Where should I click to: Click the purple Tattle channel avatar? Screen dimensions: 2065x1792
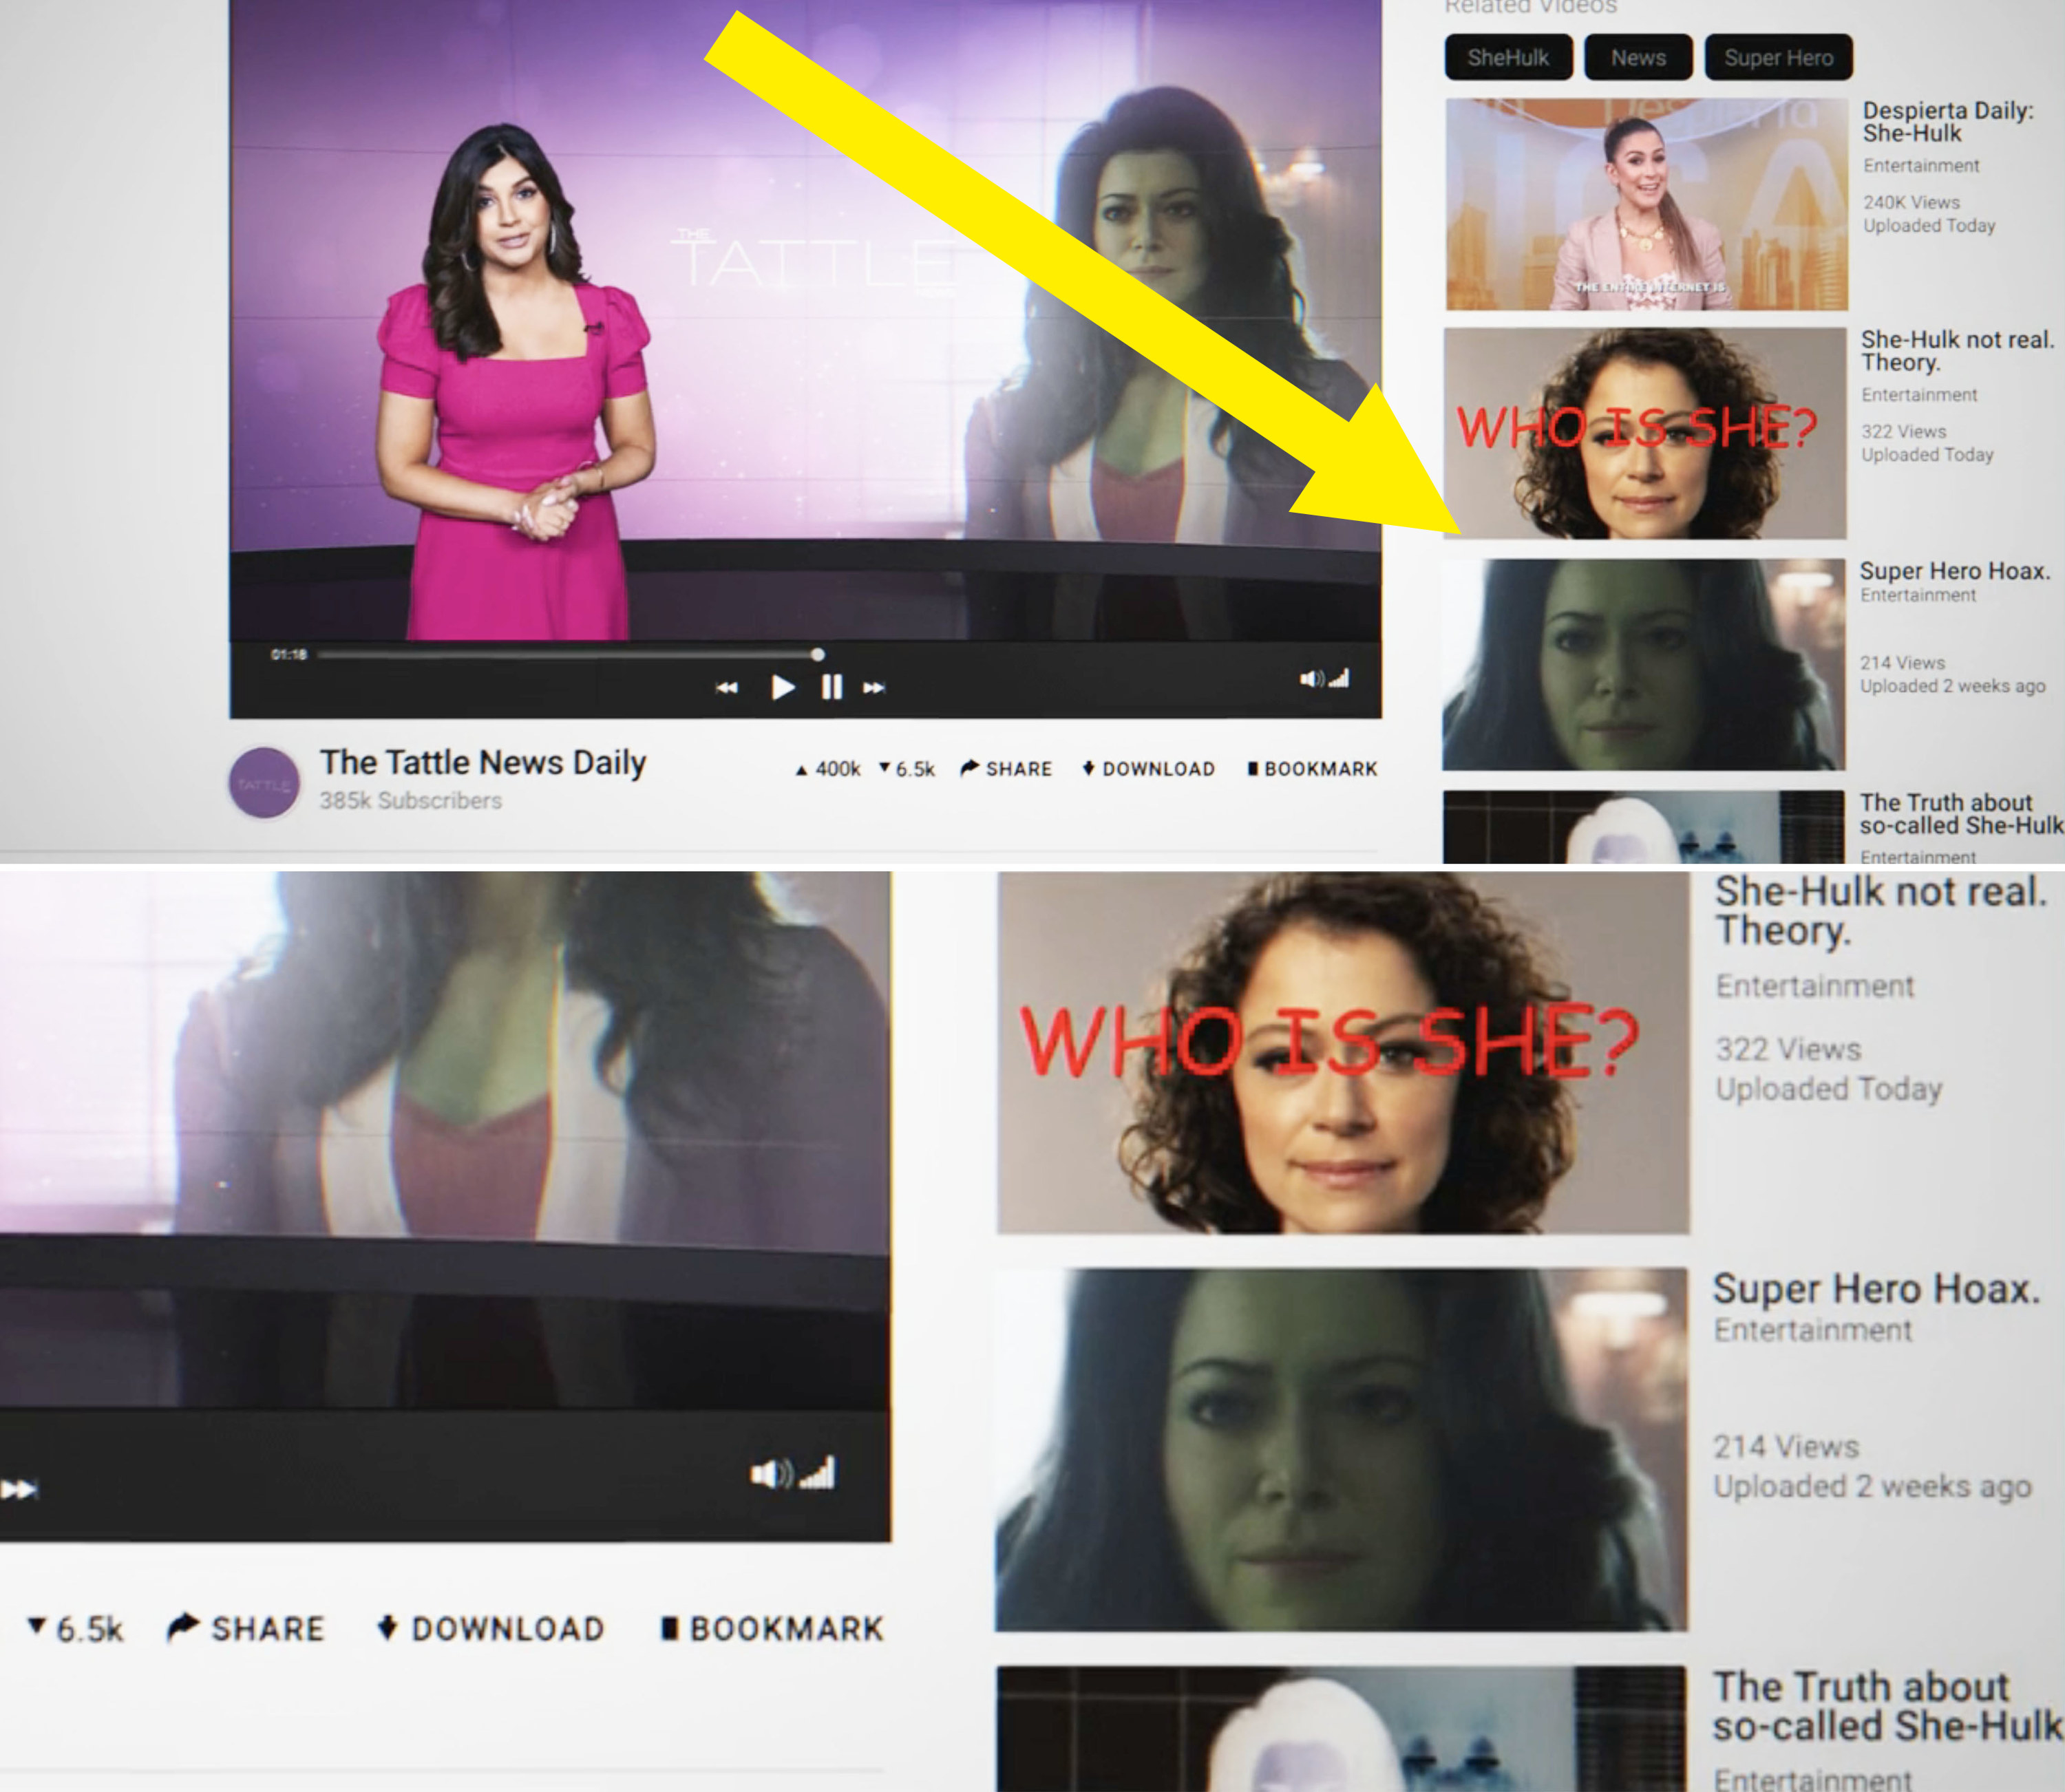click(264, 783)
